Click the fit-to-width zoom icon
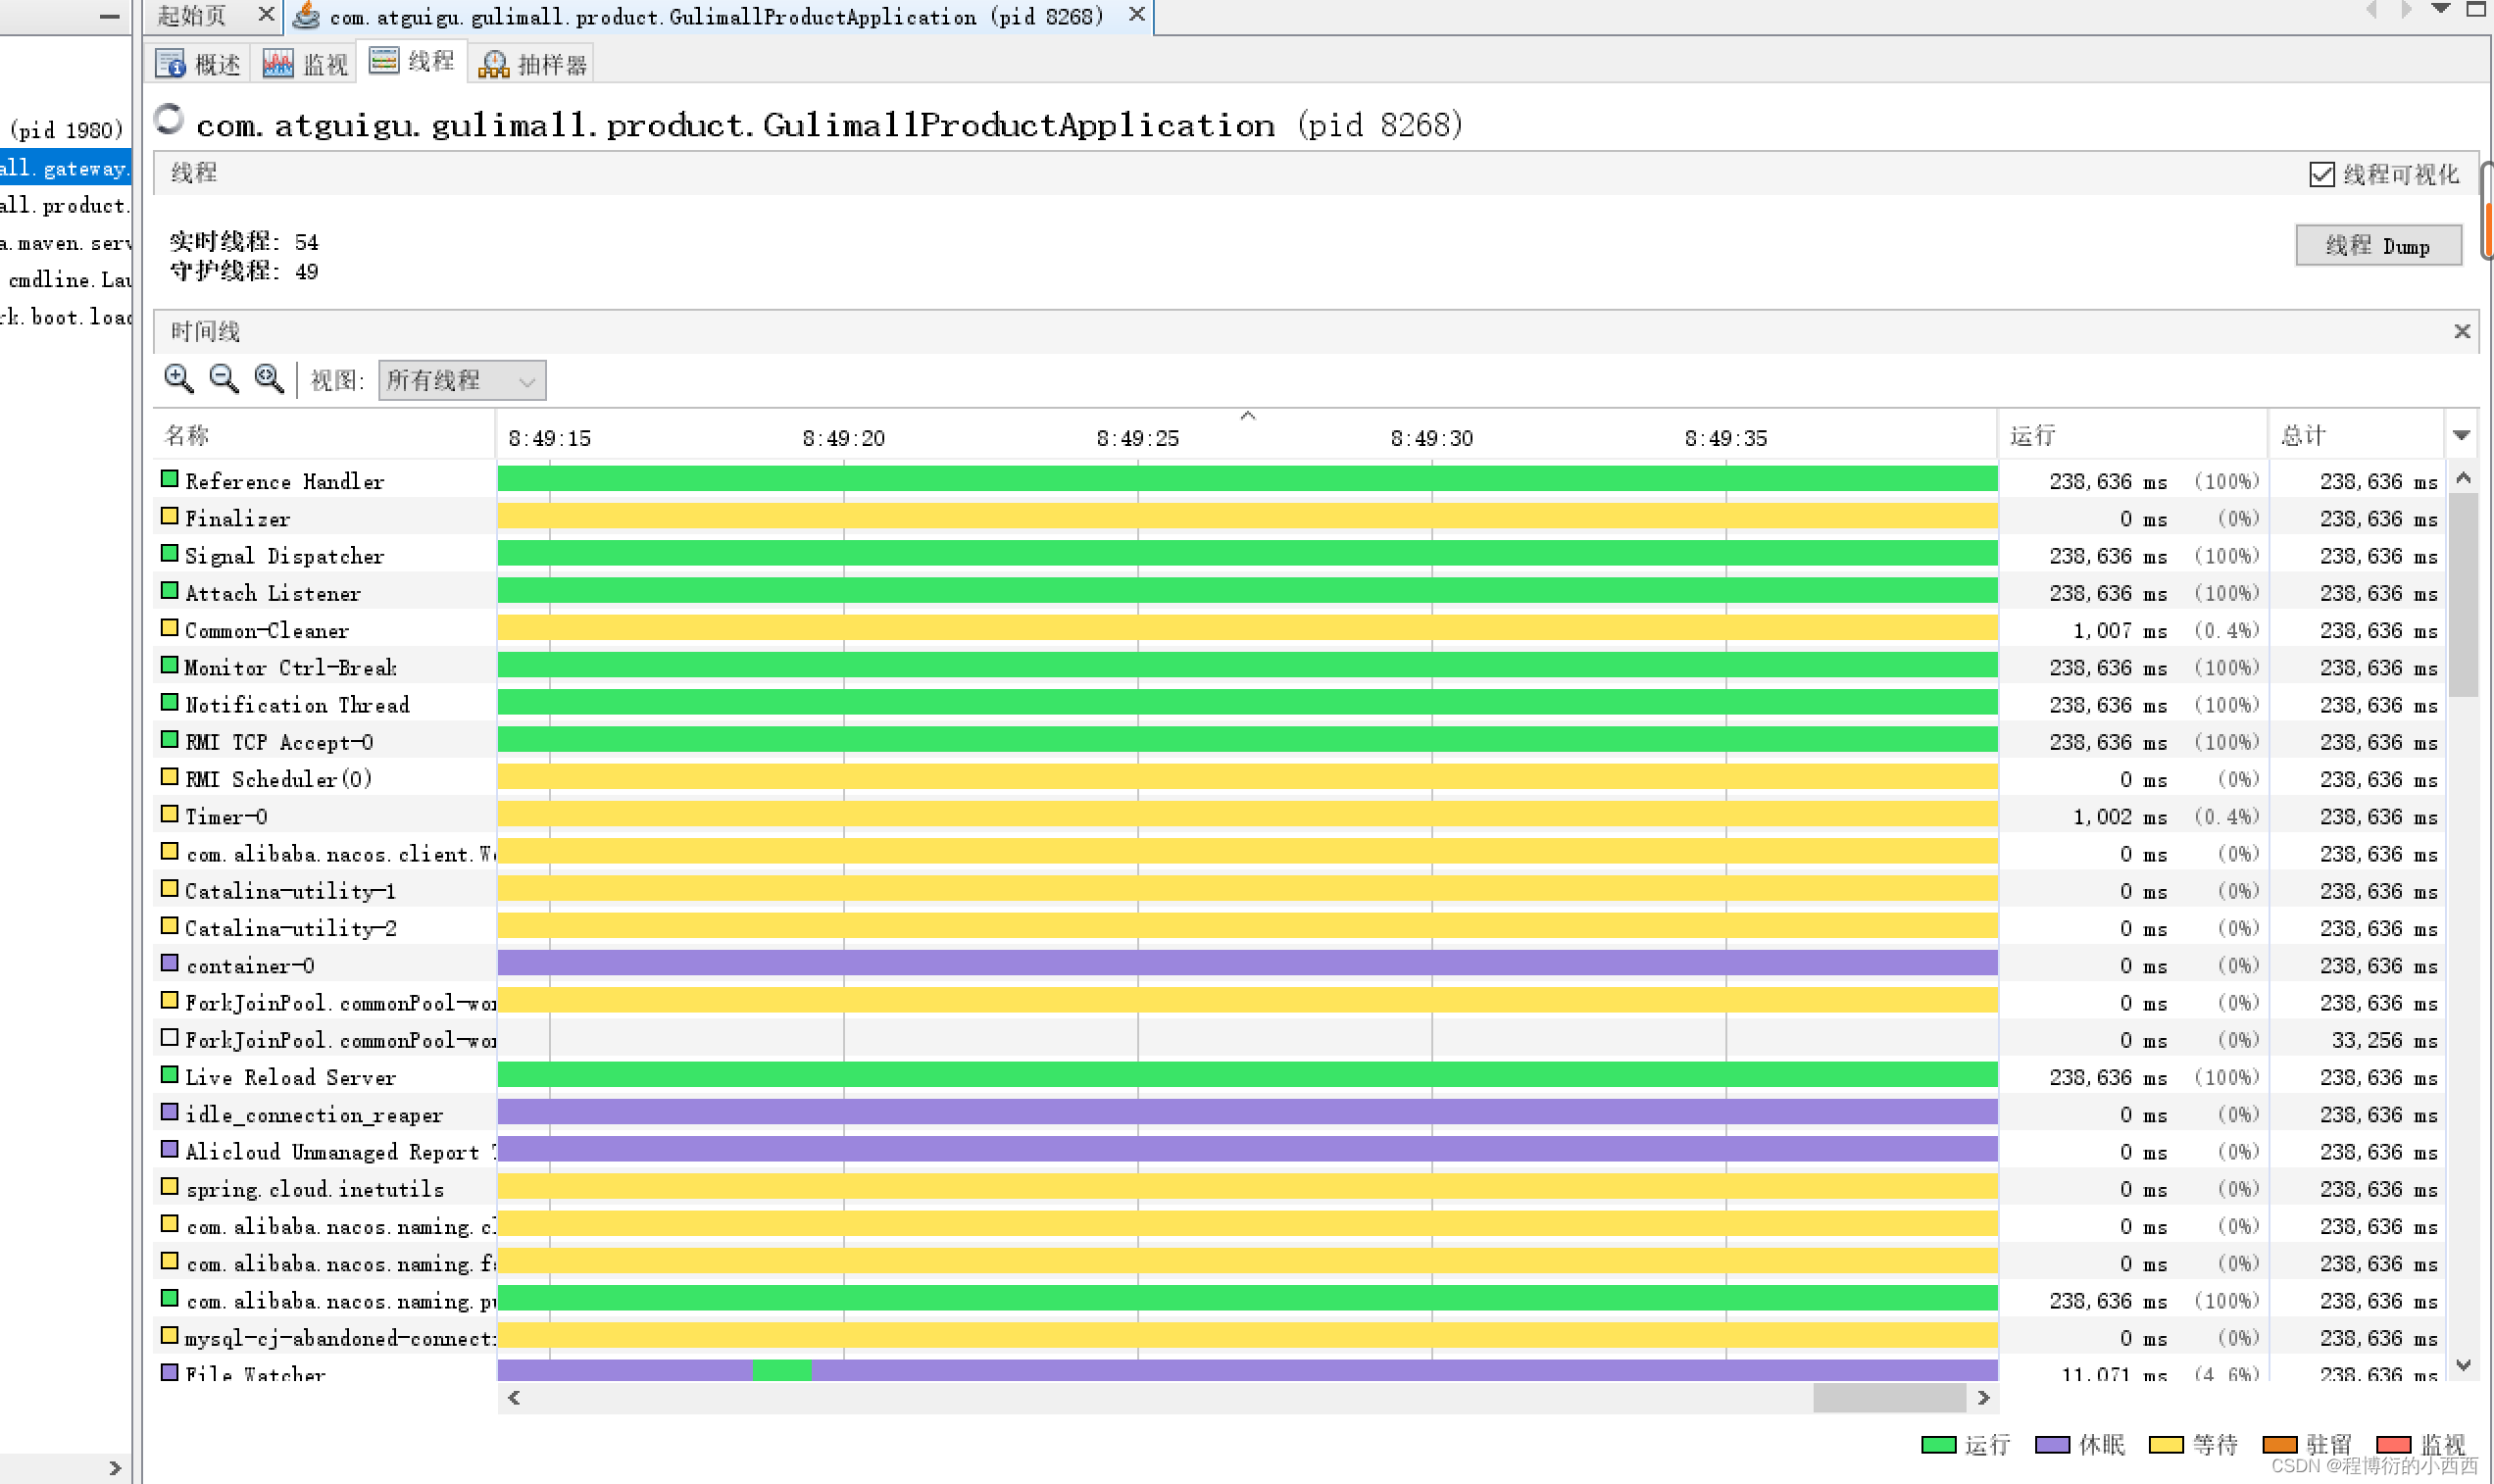The height and width of the screenshot is (1484, 2494). coord(269,379)
